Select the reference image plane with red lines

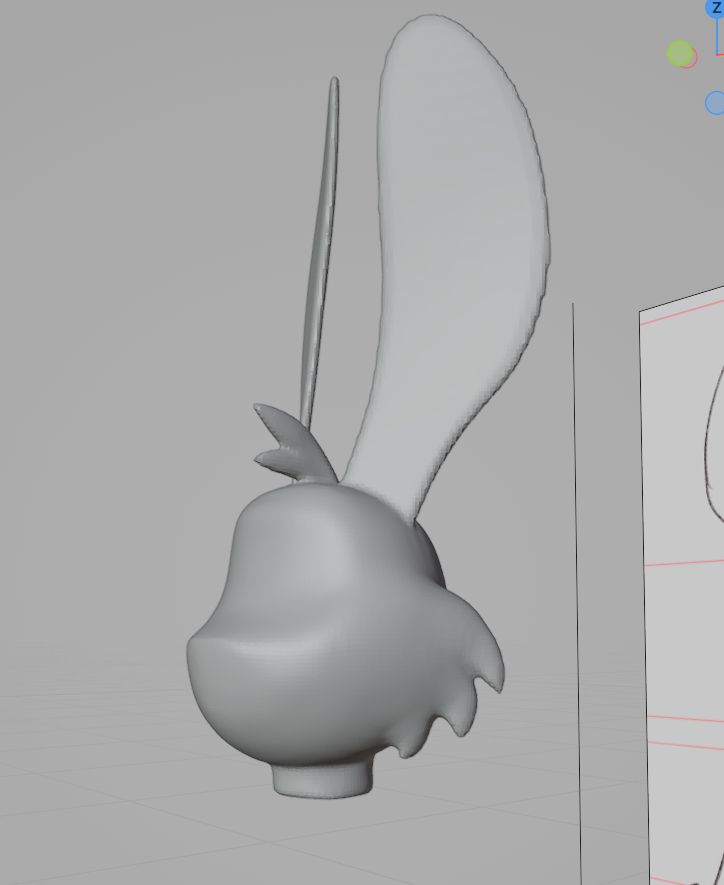point(683,587)
